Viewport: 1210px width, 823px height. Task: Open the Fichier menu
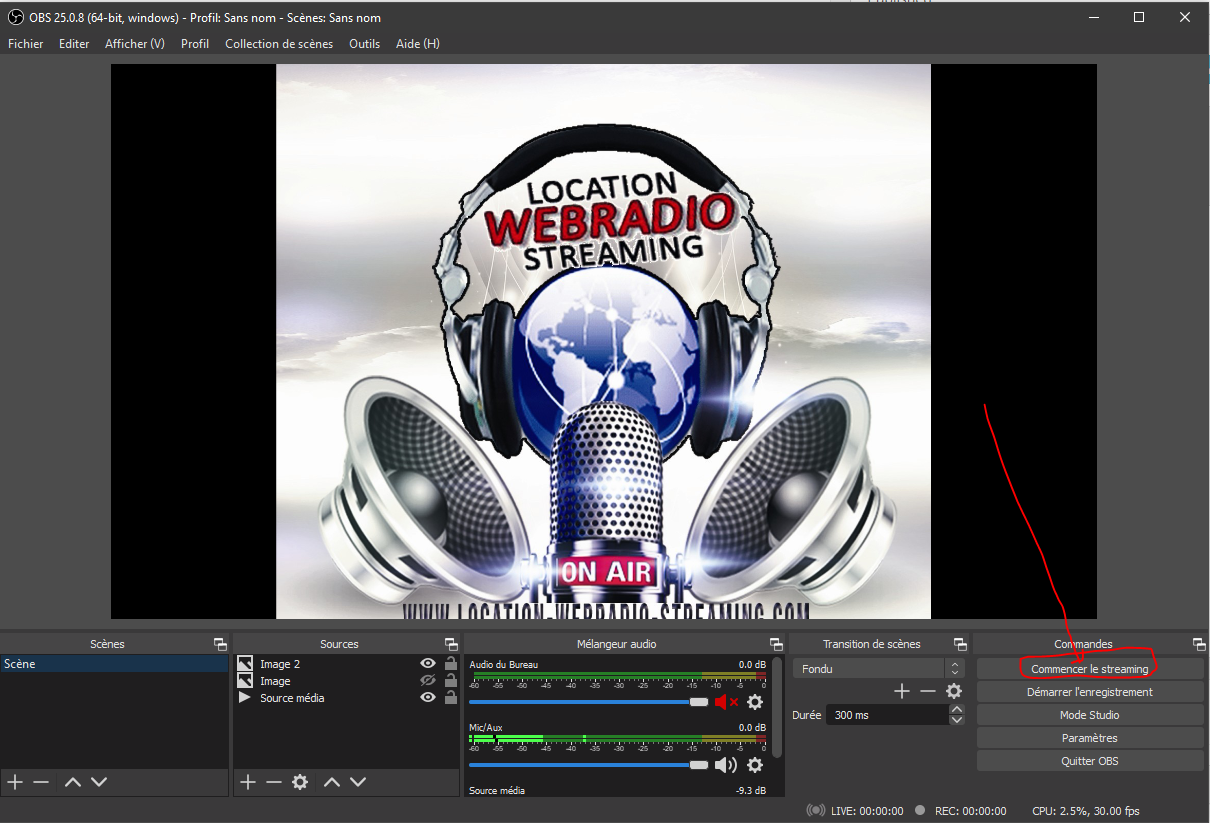tap(26, 44)
